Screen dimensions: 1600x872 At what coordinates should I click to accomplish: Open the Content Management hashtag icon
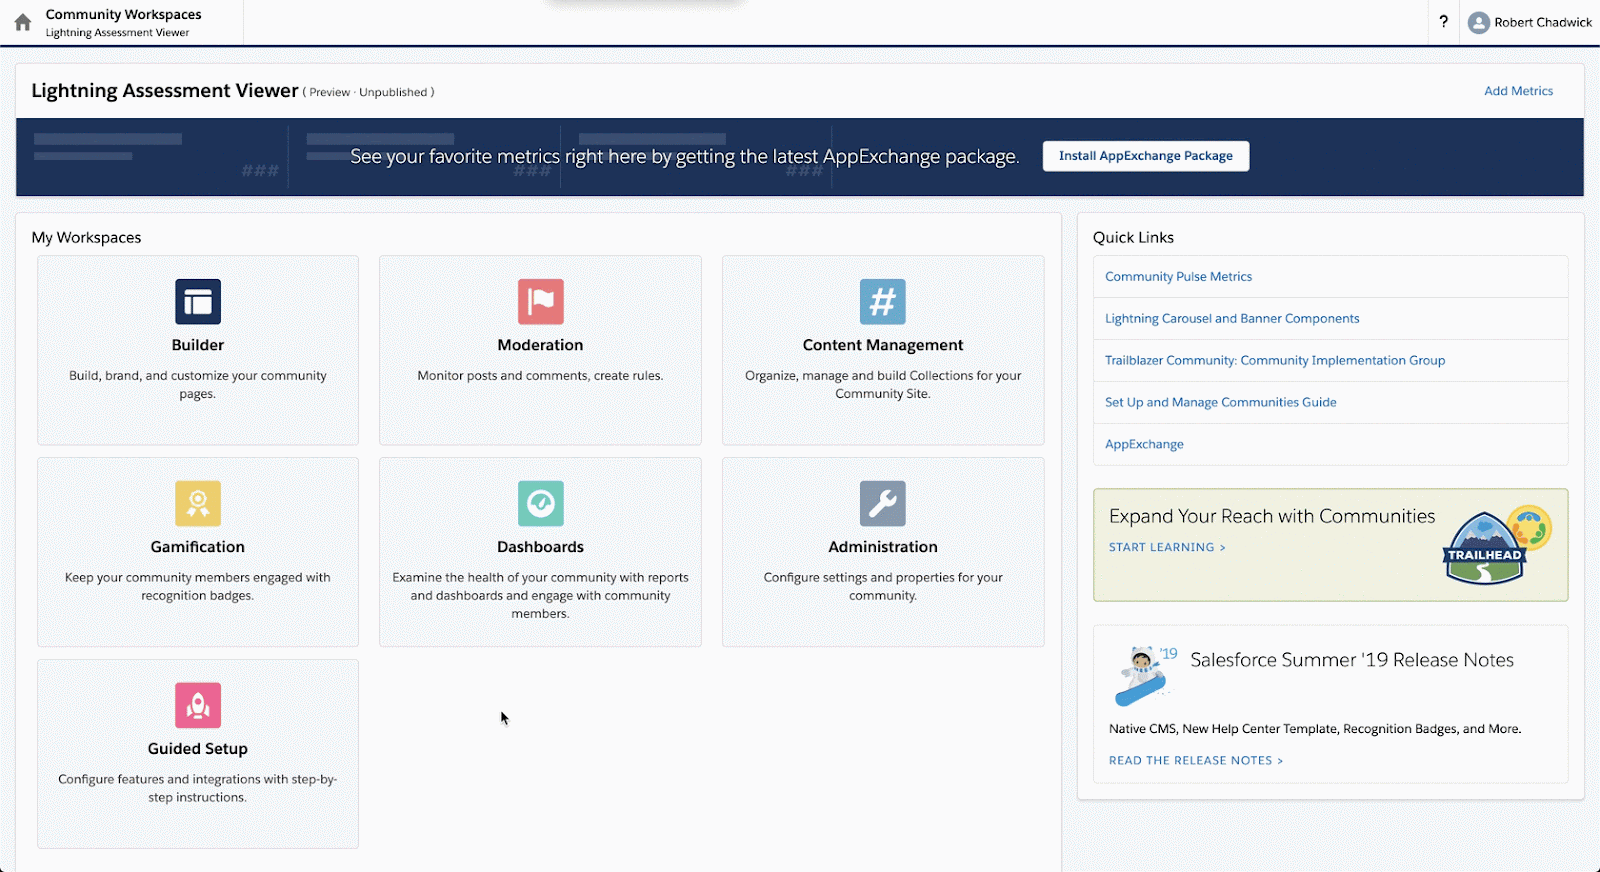pyautogui.click(x=883, y=302)
